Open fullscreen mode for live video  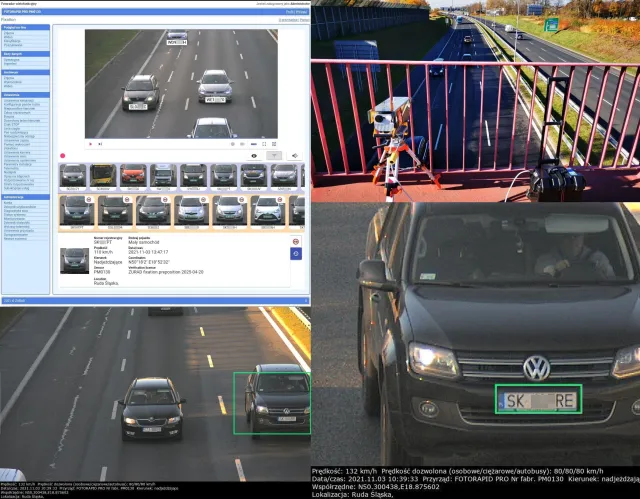264,144
